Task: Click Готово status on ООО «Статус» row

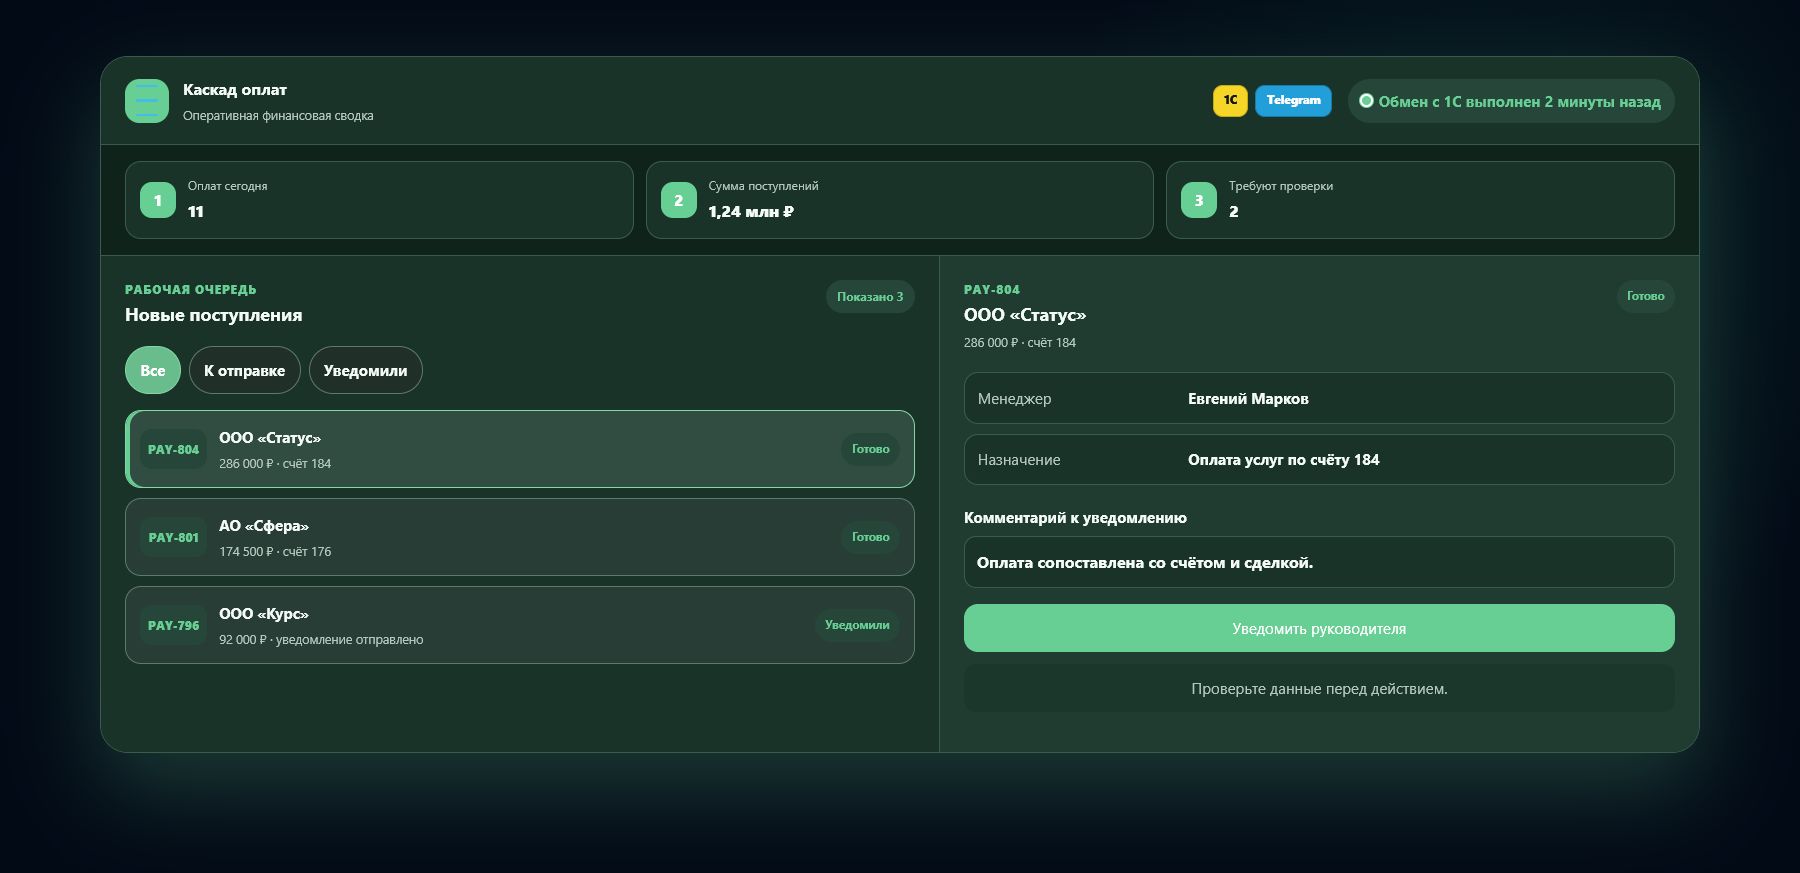Action: click(870, 449)
